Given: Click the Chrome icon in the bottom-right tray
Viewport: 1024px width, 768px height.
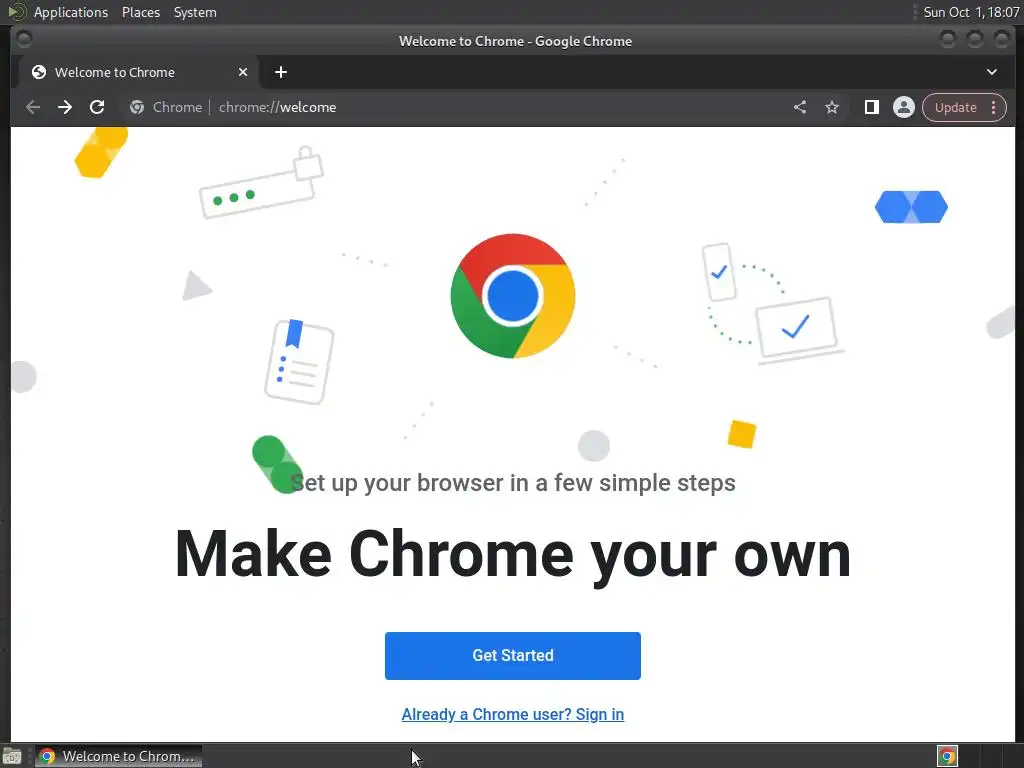Looking at the screenshot, I should click(947, 756).
